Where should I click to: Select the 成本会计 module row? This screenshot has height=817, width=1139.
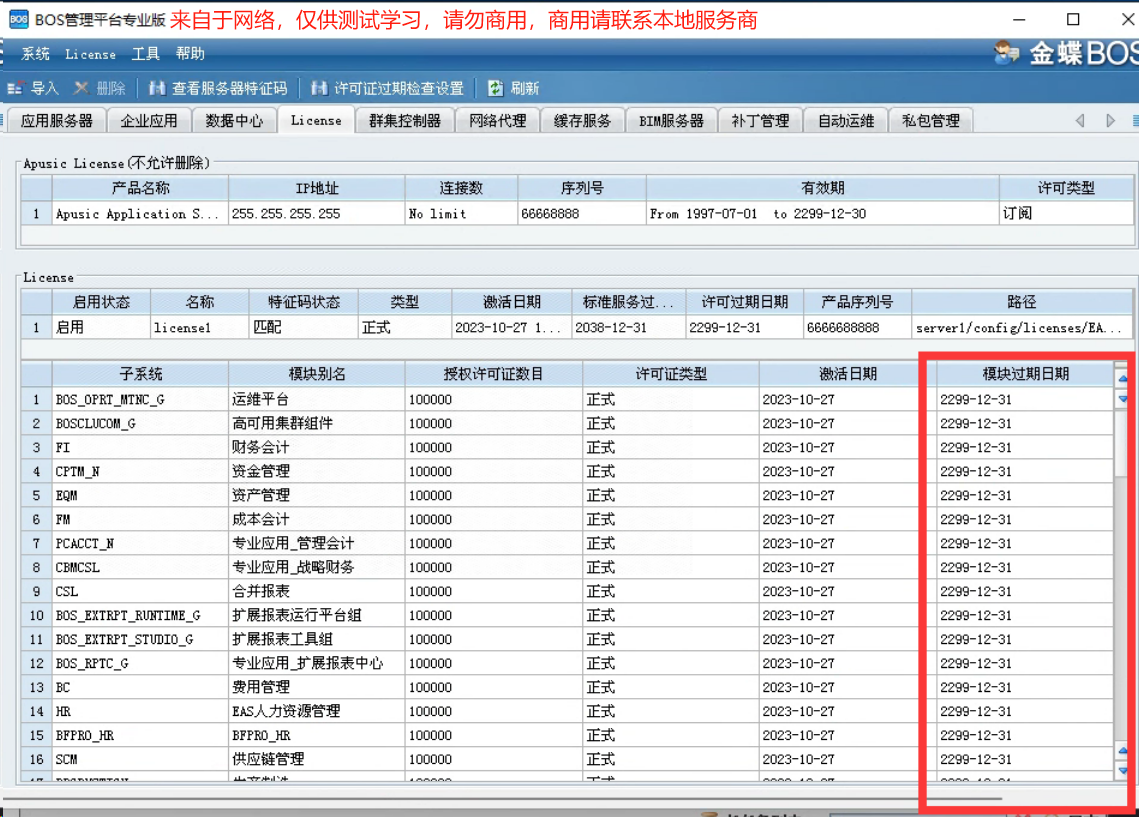[x=317, y=519]
